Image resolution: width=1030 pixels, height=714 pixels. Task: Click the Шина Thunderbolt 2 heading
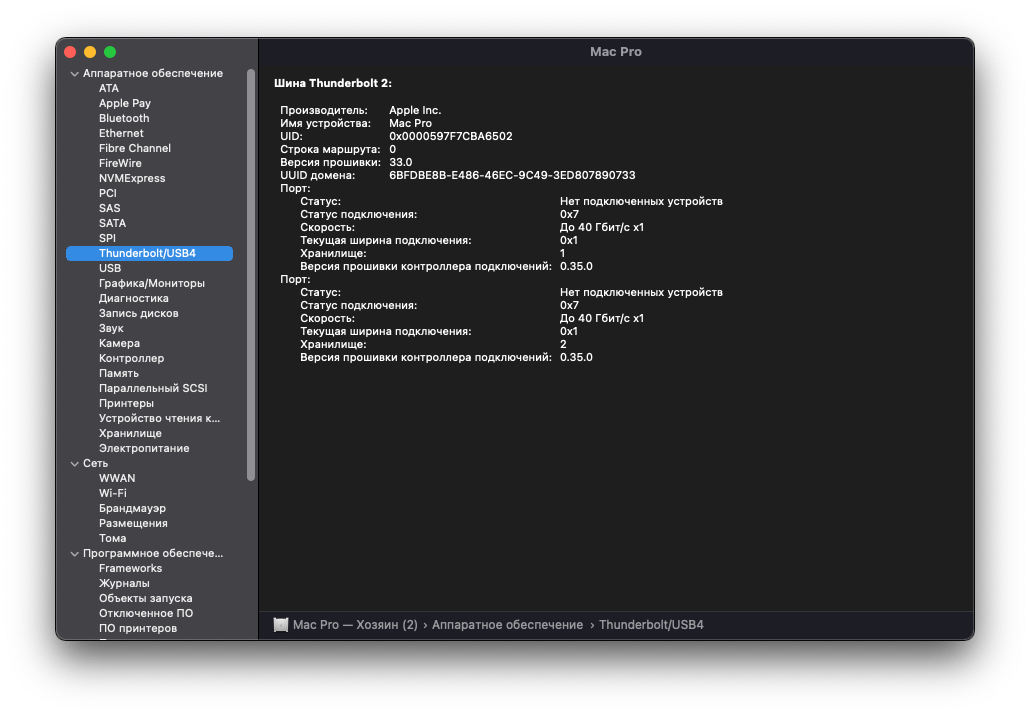pos(333,83)
